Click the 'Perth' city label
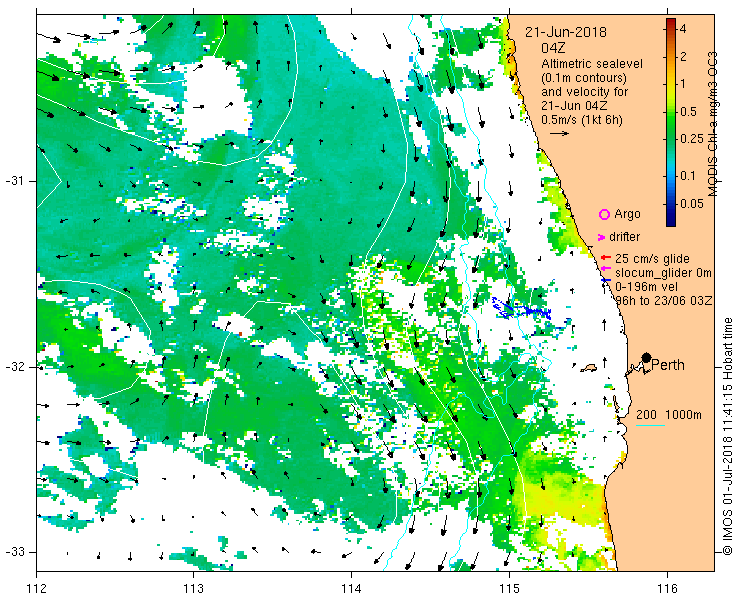The height and width of the screenshot is (600, 740). (x=668, y=365)
